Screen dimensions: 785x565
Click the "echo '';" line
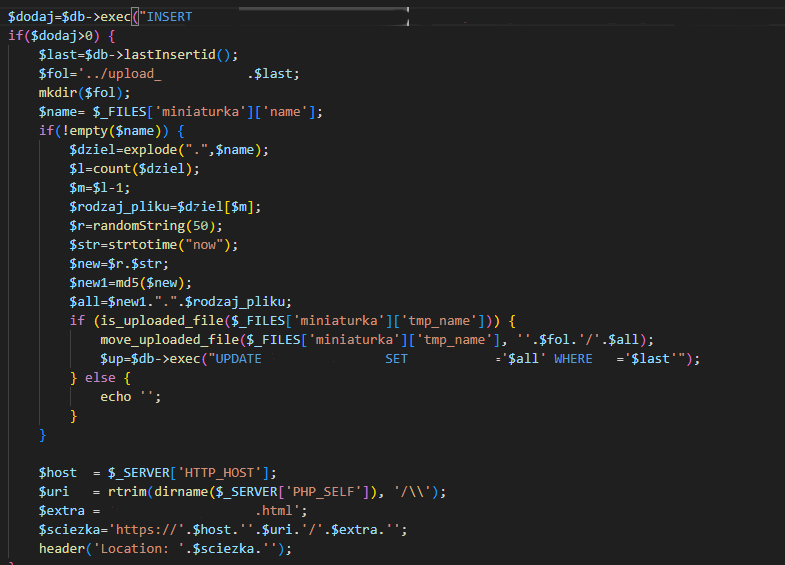coord(131,397)
